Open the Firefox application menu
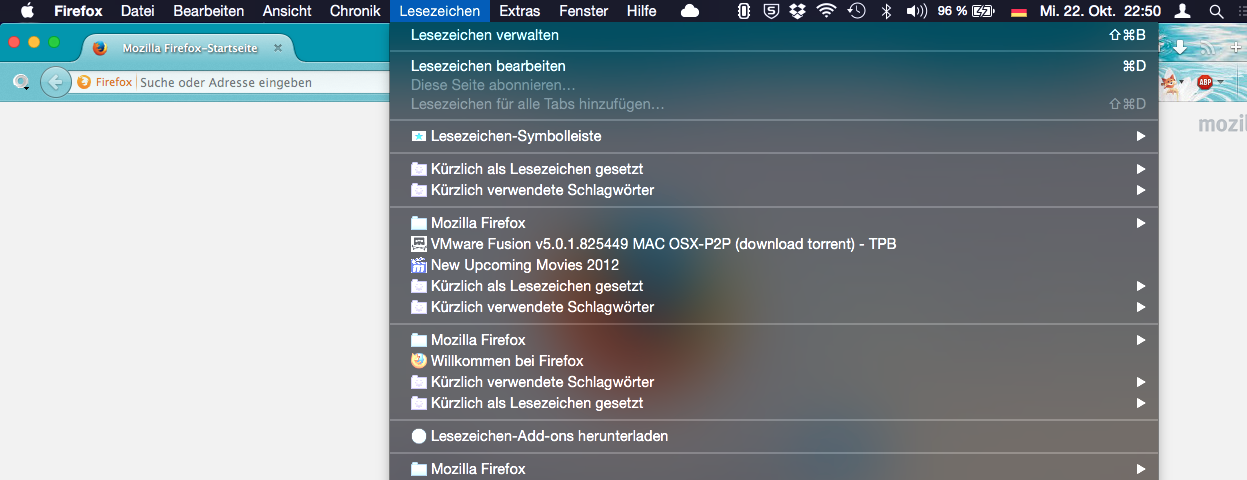The width and height of the screenshot is (1247, 480). [x=78, y=11]
